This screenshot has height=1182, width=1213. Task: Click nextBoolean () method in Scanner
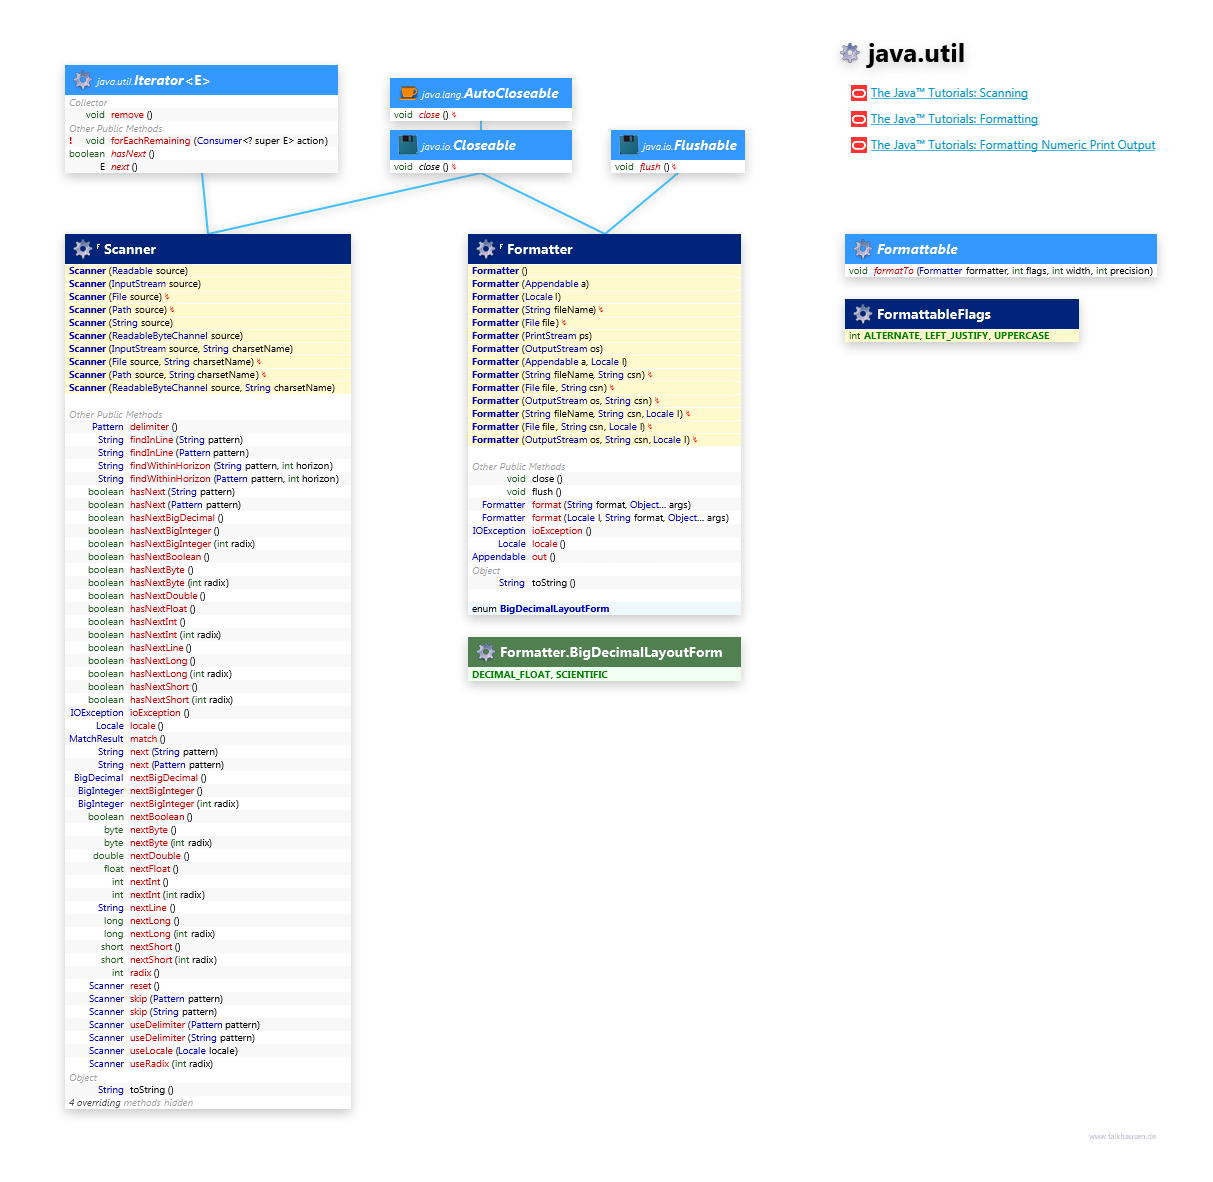(161, 817)
